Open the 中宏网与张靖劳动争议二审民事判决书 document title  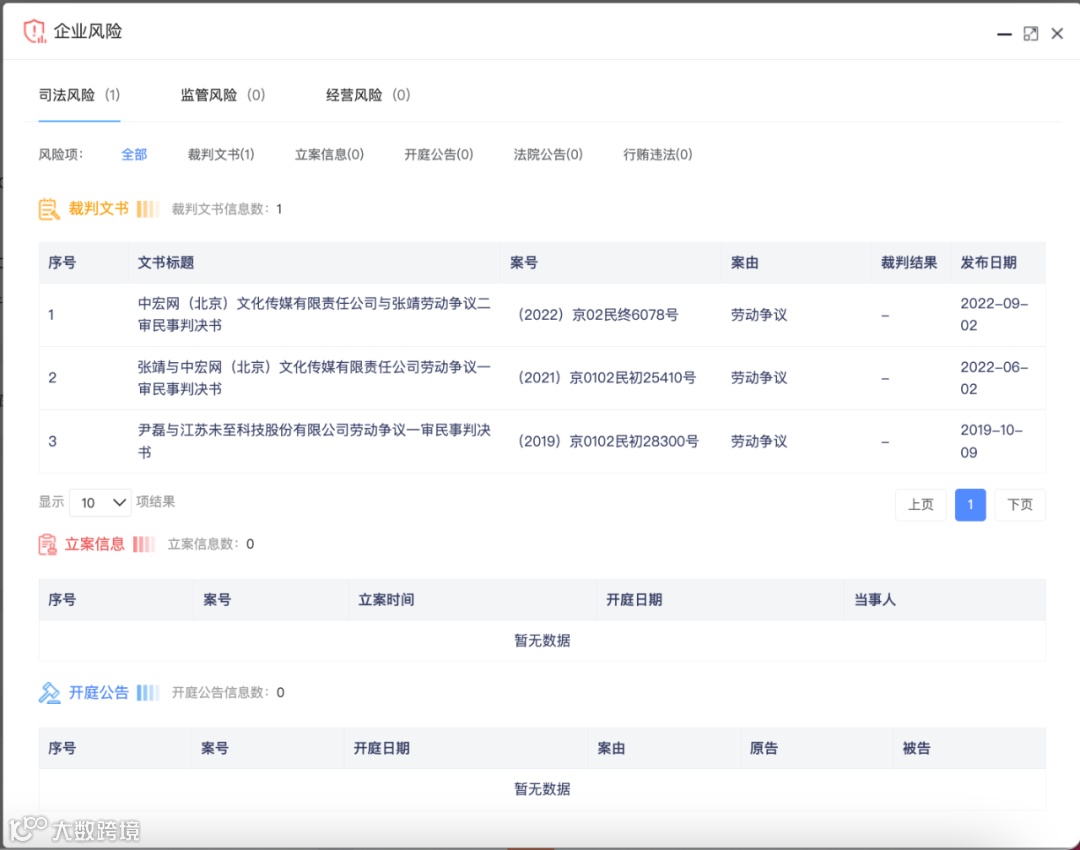point(314,314)
